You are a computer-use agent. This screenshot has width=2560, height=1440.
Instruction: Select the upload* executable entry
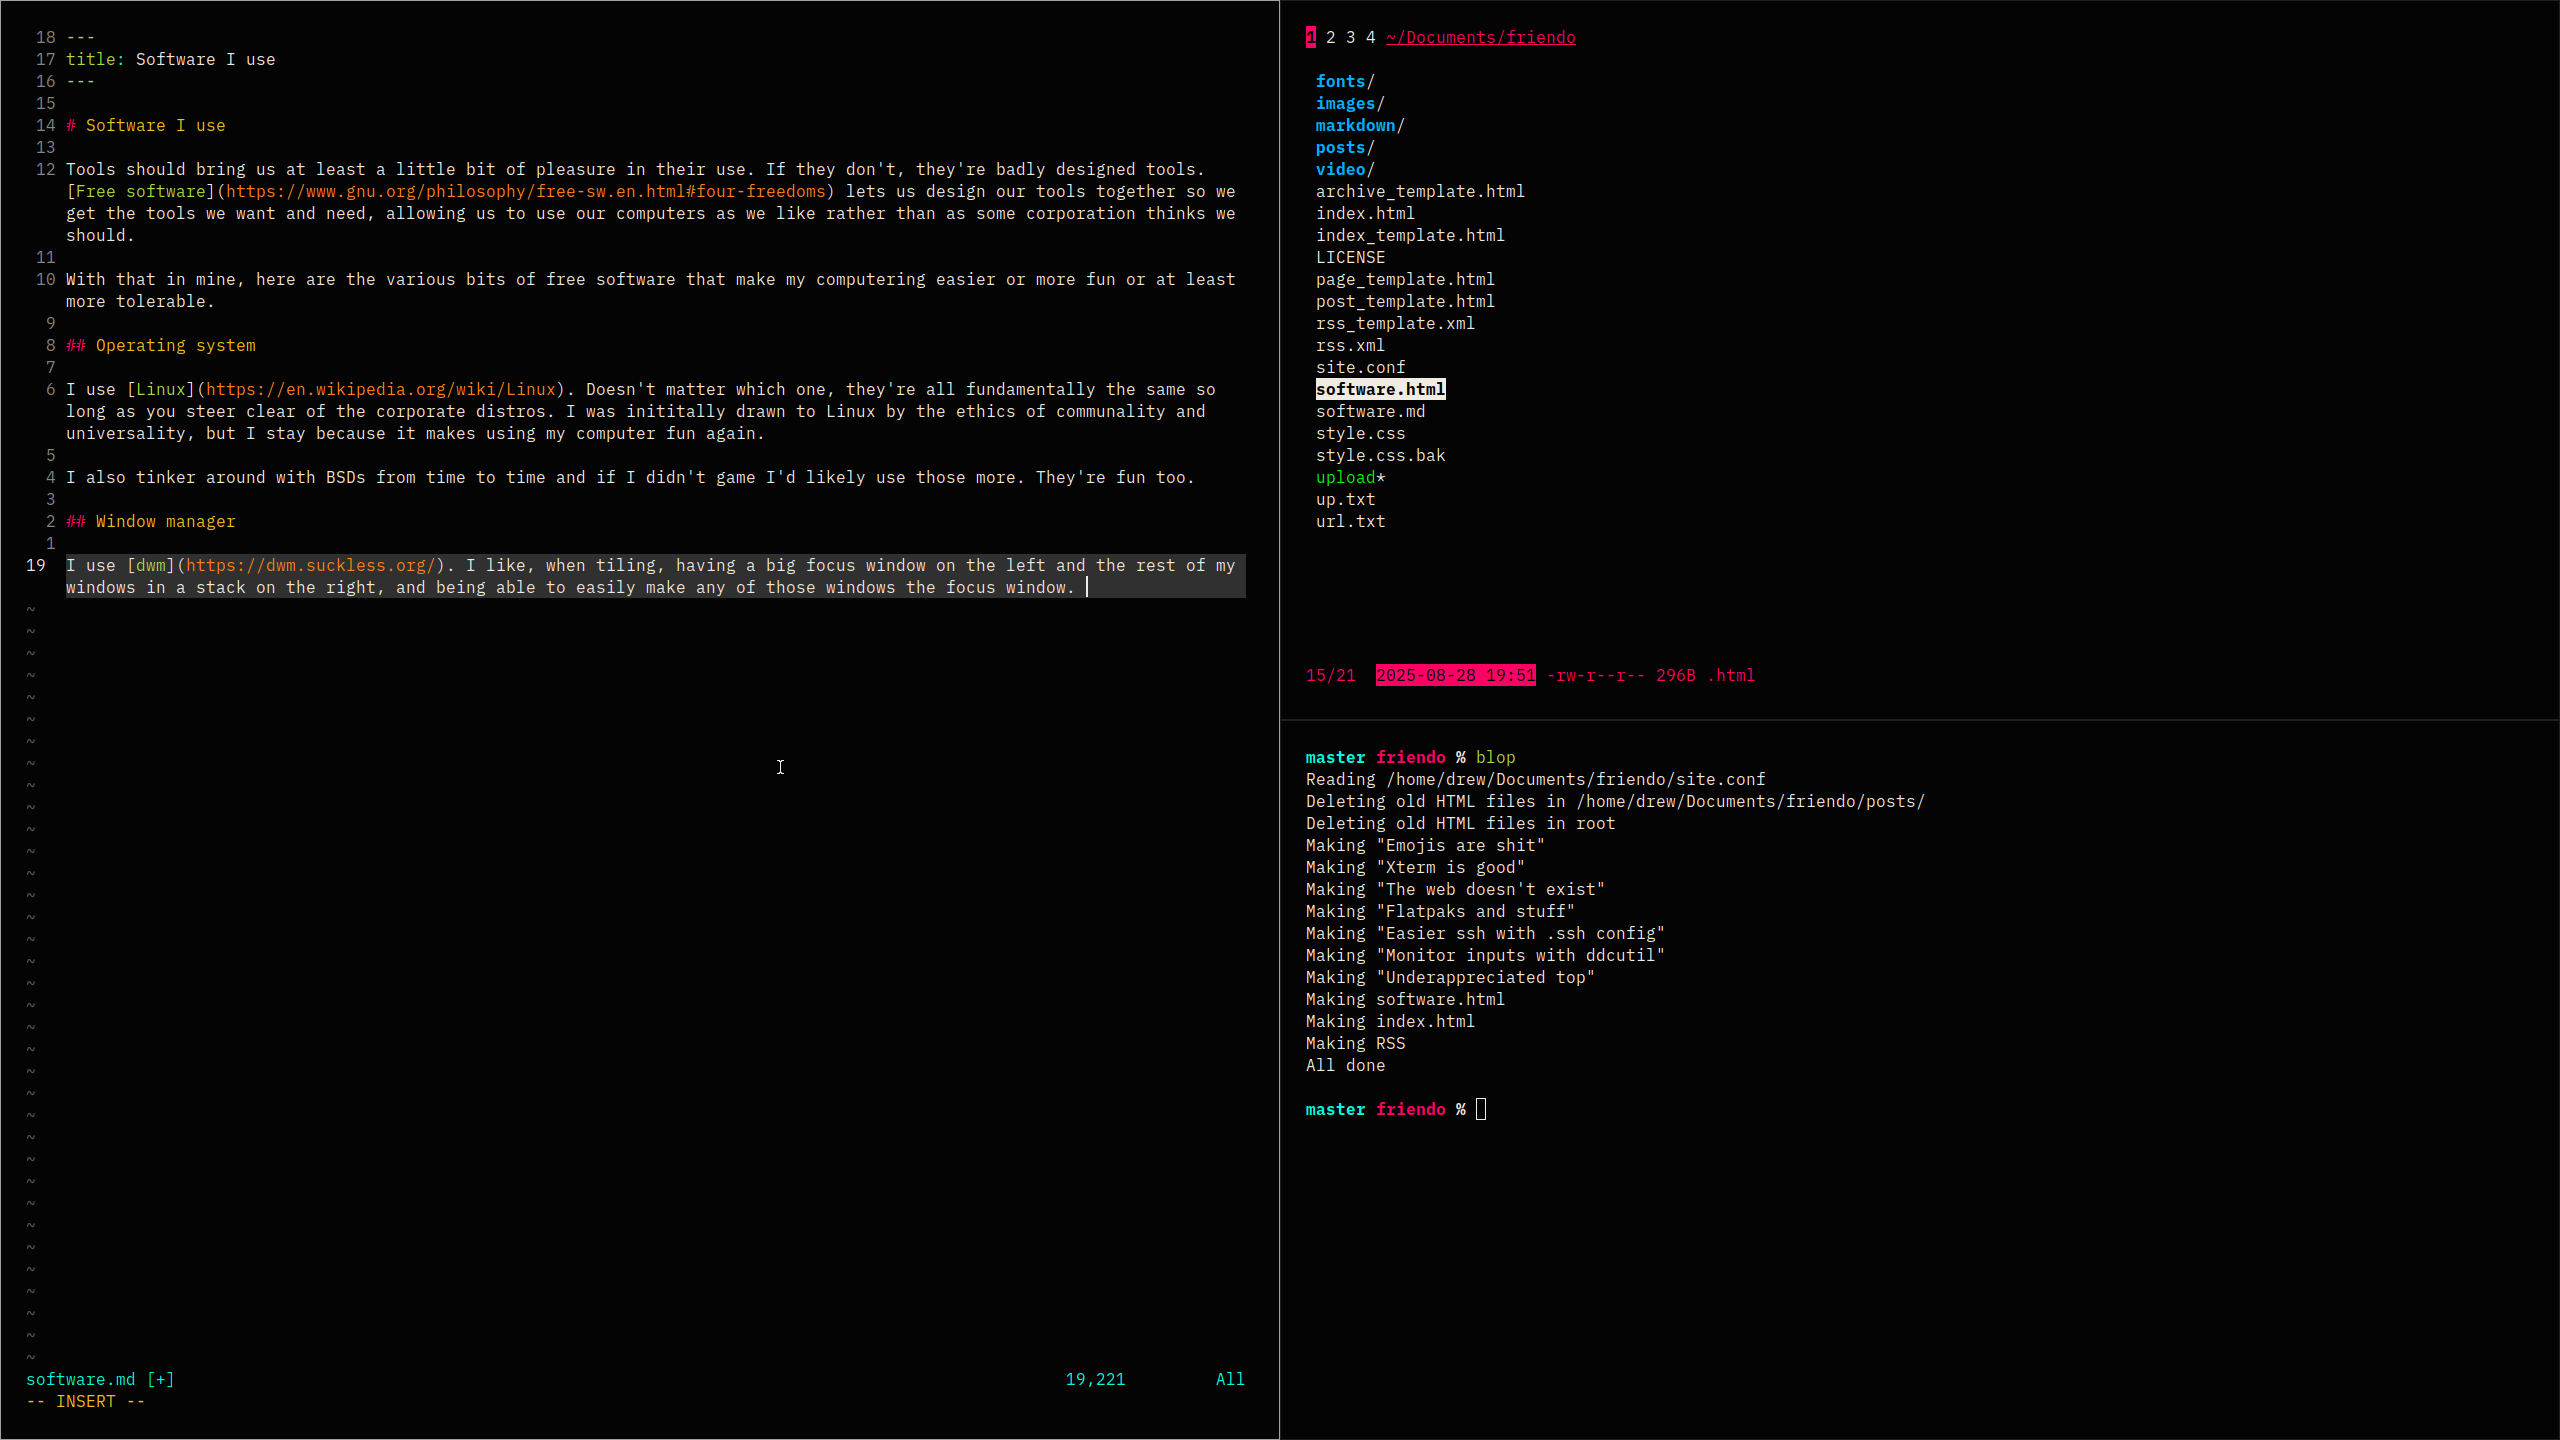1350,477
